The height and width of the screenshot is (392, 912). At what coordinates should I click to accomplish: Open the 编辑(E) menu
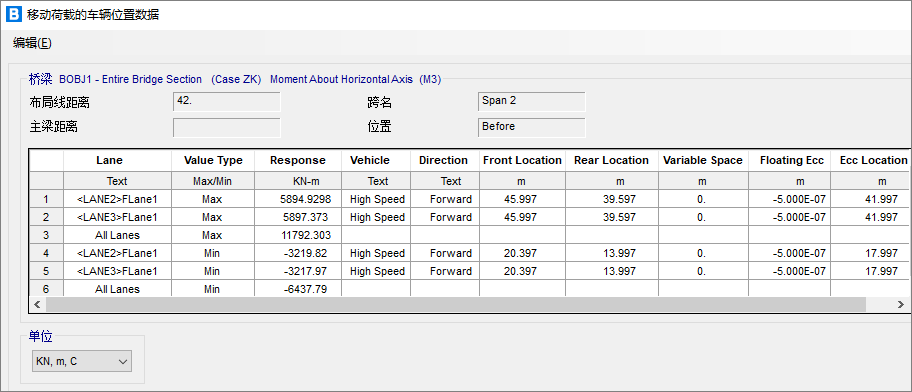click(x=32, y=43)
